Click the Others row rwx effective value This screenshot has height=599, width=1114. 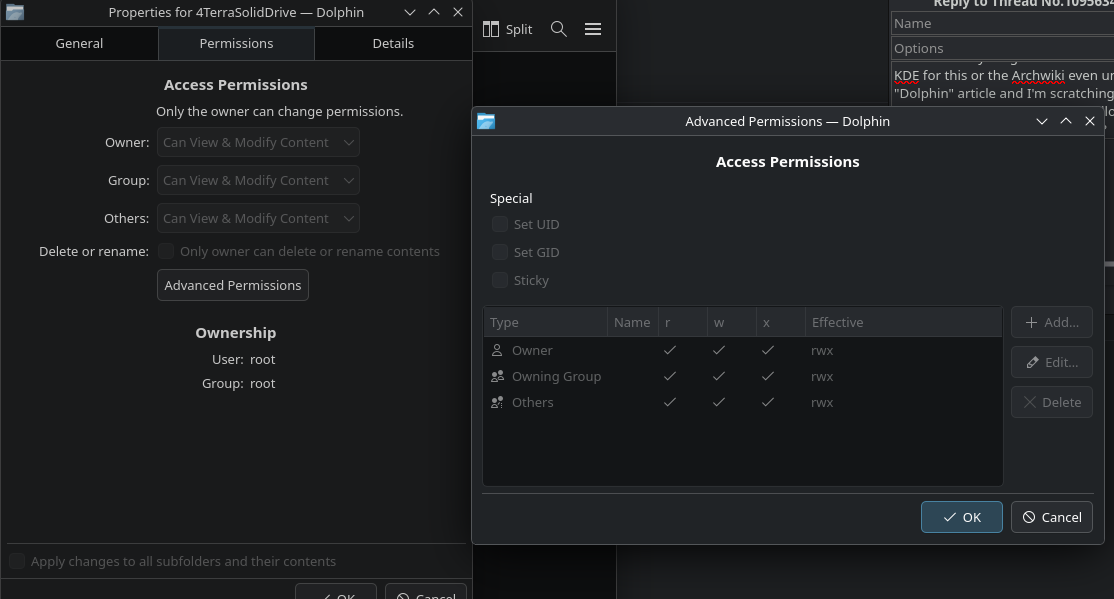(822, 403)
